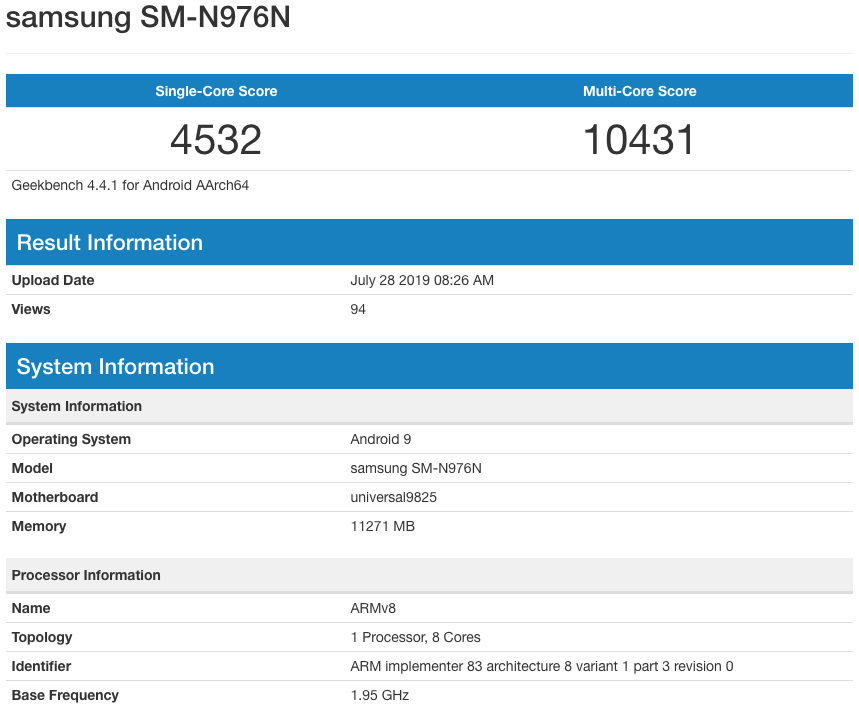Click the Views label

tap(31, 309)
